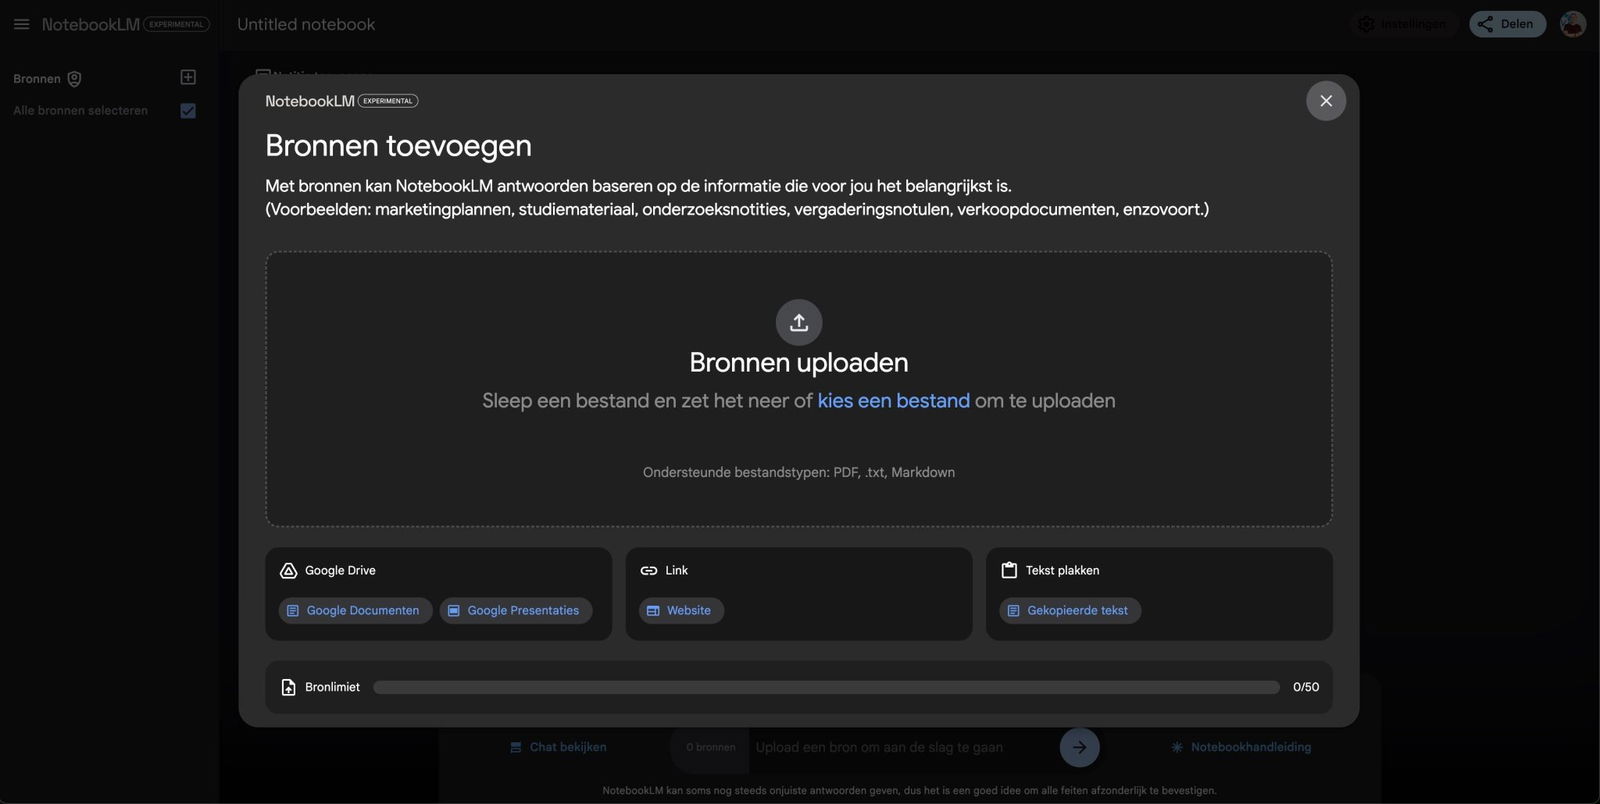Screen dimensions: 1600x804
Task: Choose Google Documenten as source
Action: [355, 610]
